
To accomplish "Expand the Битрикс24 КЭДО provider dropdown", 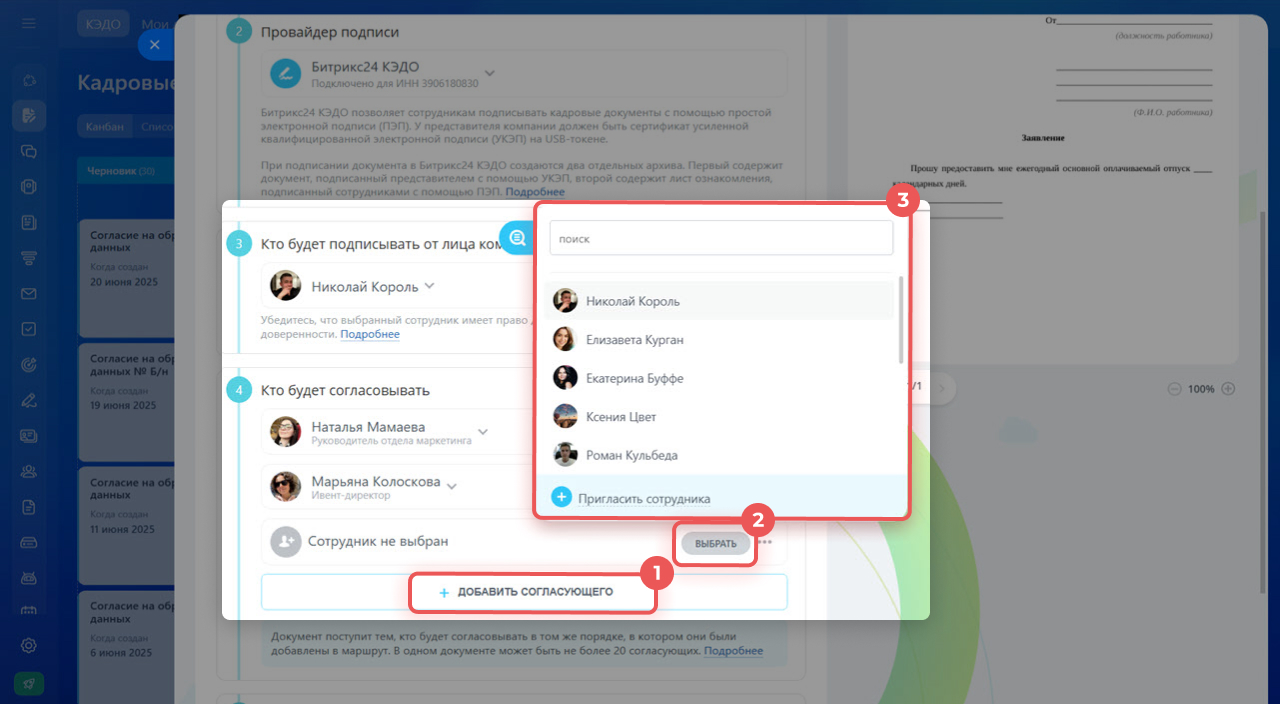I will (x=490, y=73).
